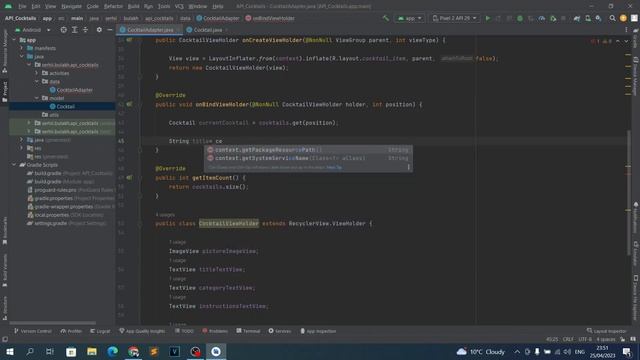Click the Make Project hammer icon
Image resolution: width=640 pixels, height=360 pixels.
coord(385,18)
